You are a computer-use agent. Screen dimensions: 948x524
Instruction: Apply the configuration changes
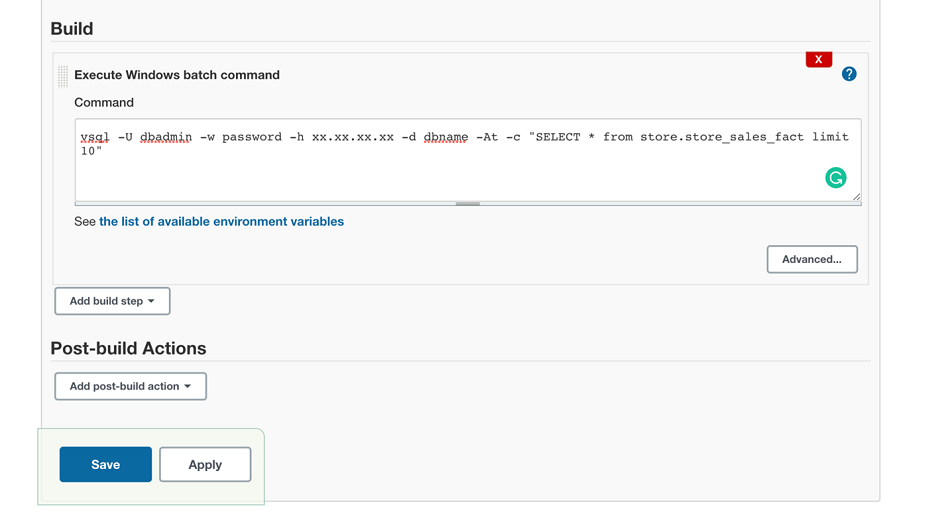tap(205, 464)
